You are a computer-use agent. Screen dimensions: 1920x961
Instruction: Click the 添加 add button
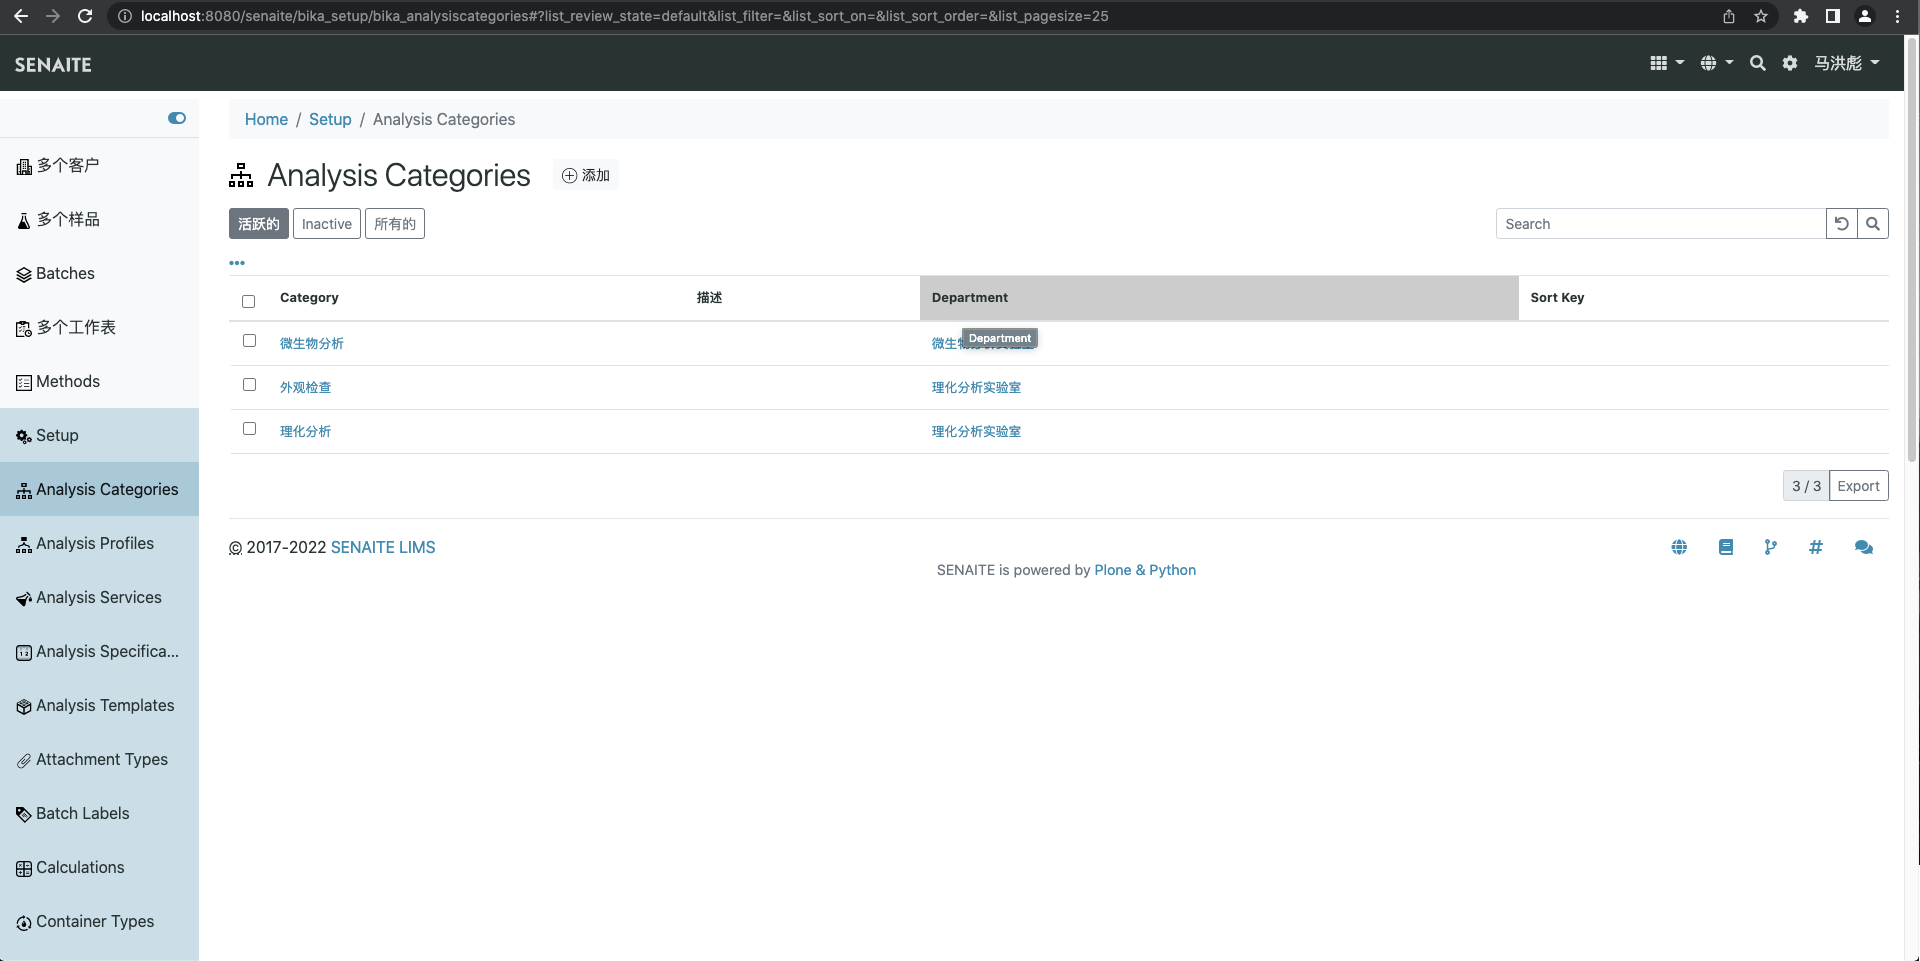(586, 175)
